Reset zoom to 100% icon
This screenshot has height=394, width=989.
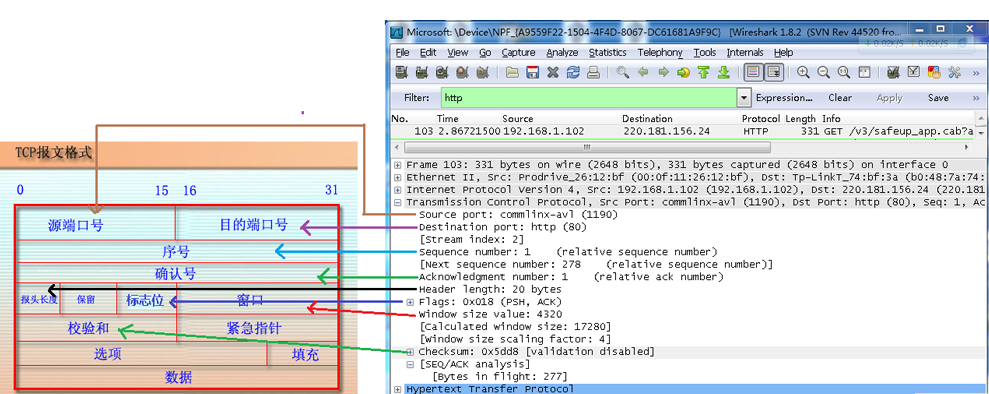843,72
